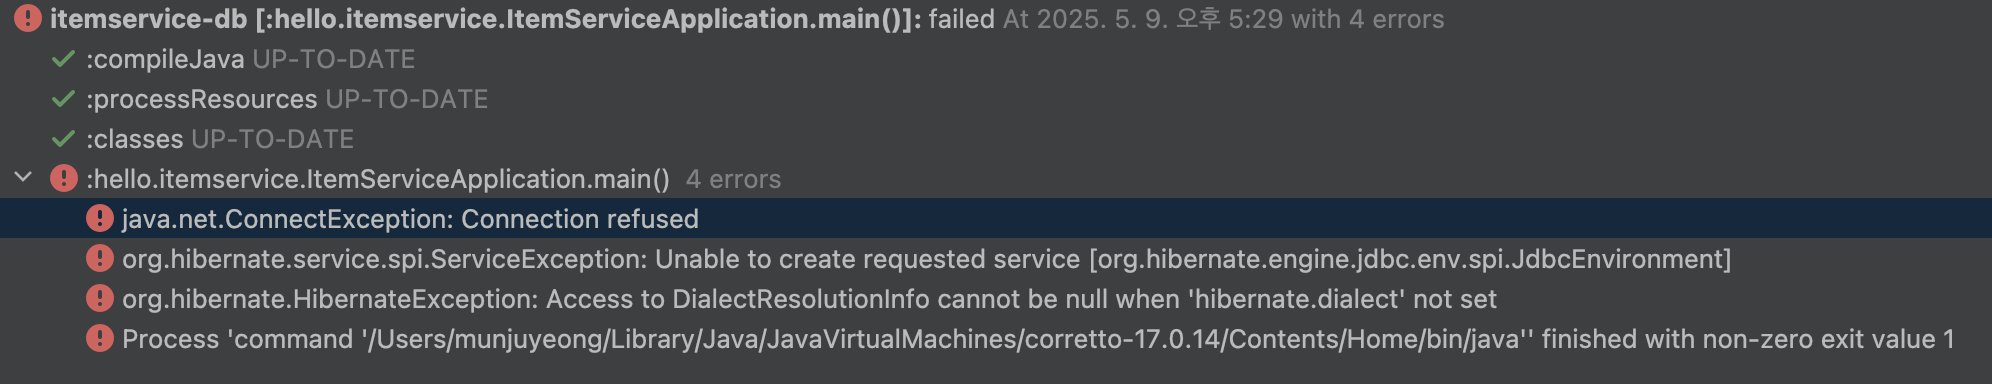This screenshot has height=384, width=1992.
Task: Click the error icon beside ServiceException entry
Action: coord(100,258)
